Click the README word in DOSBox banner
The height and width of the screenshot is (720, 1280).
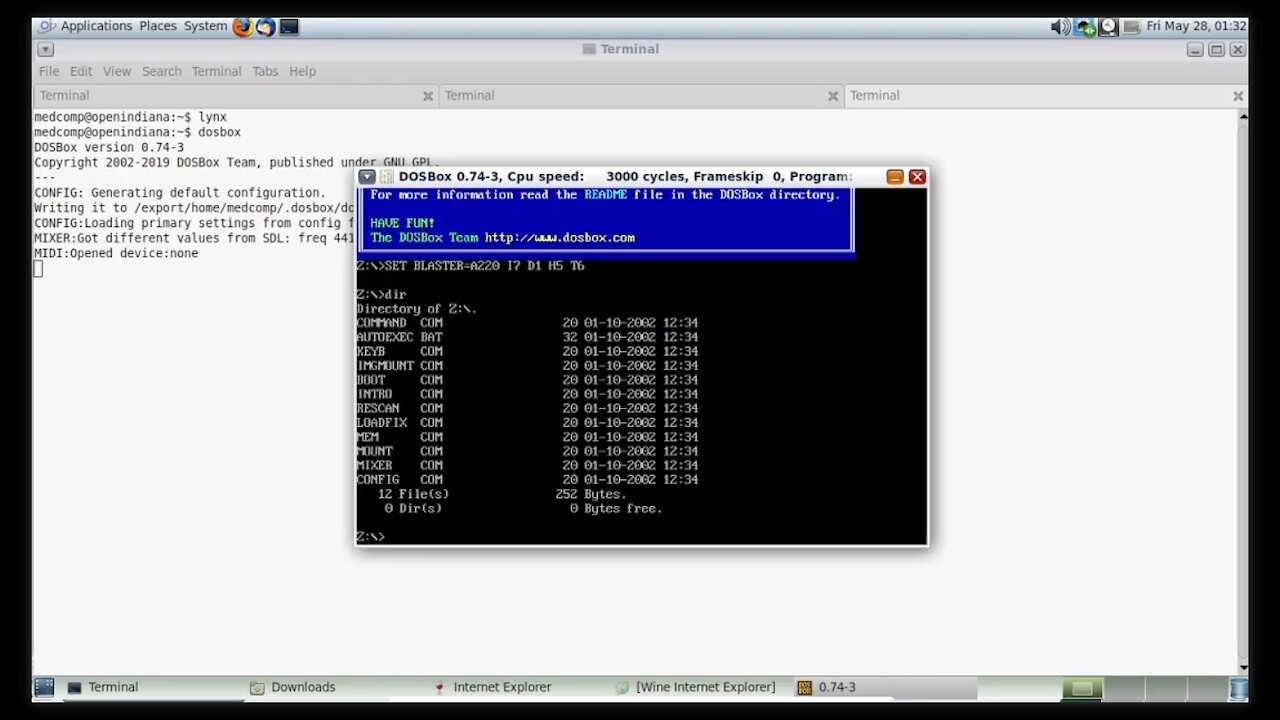pos(606,195)
